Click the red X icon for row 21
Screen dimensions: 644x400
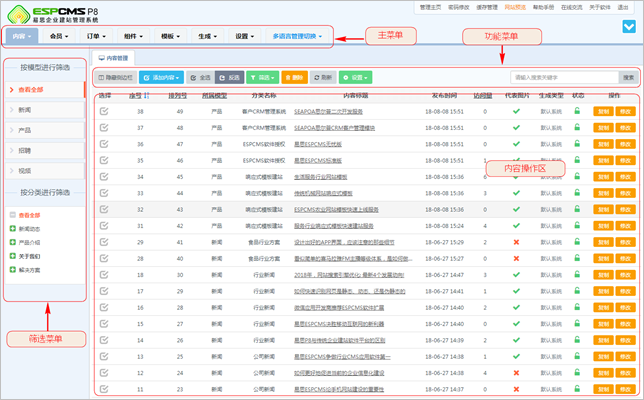tap(517, 242)
